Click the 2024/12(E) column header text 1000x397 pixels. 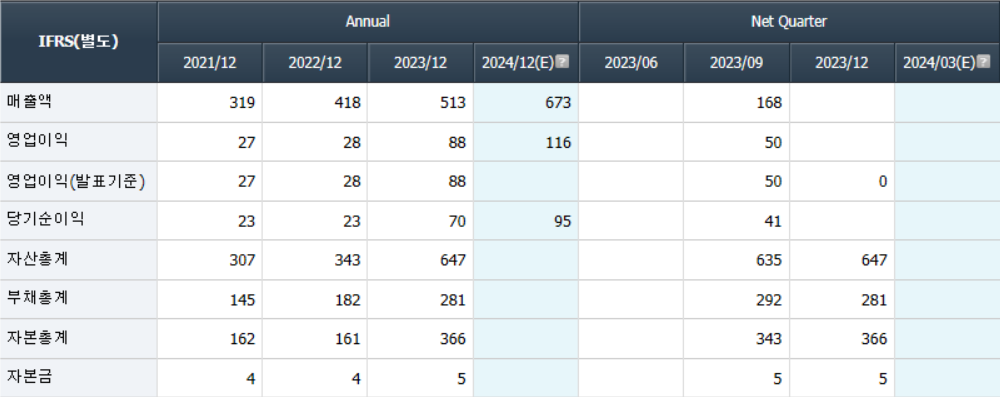pyautogui.click(x=518, y=63)
